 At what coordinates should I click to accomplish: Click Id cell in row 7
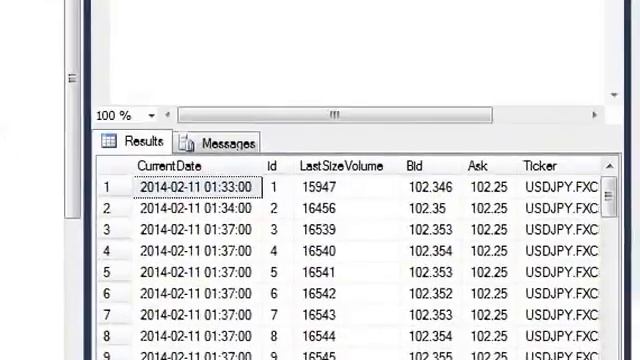point(274,315)
